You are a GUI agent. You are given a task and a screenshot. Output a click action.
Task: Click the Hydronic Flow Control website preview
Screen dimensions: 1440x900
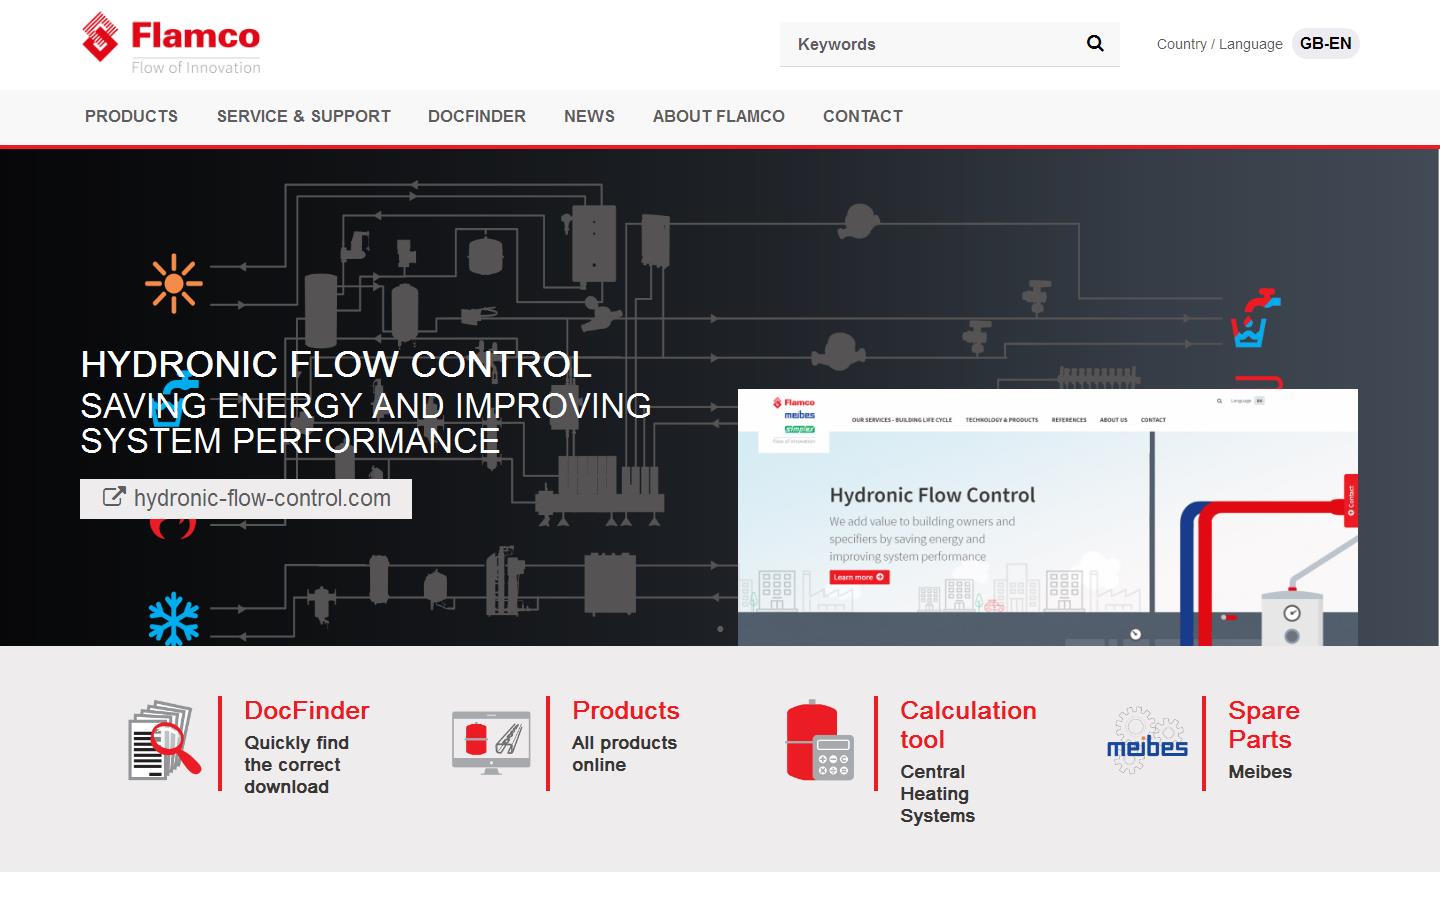click(x=1048, y=516)
